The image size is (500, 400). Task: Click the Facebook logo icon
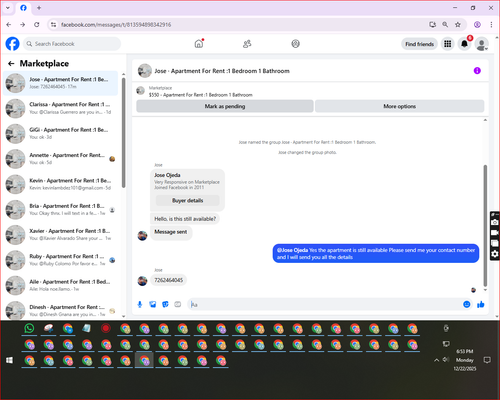13,44
